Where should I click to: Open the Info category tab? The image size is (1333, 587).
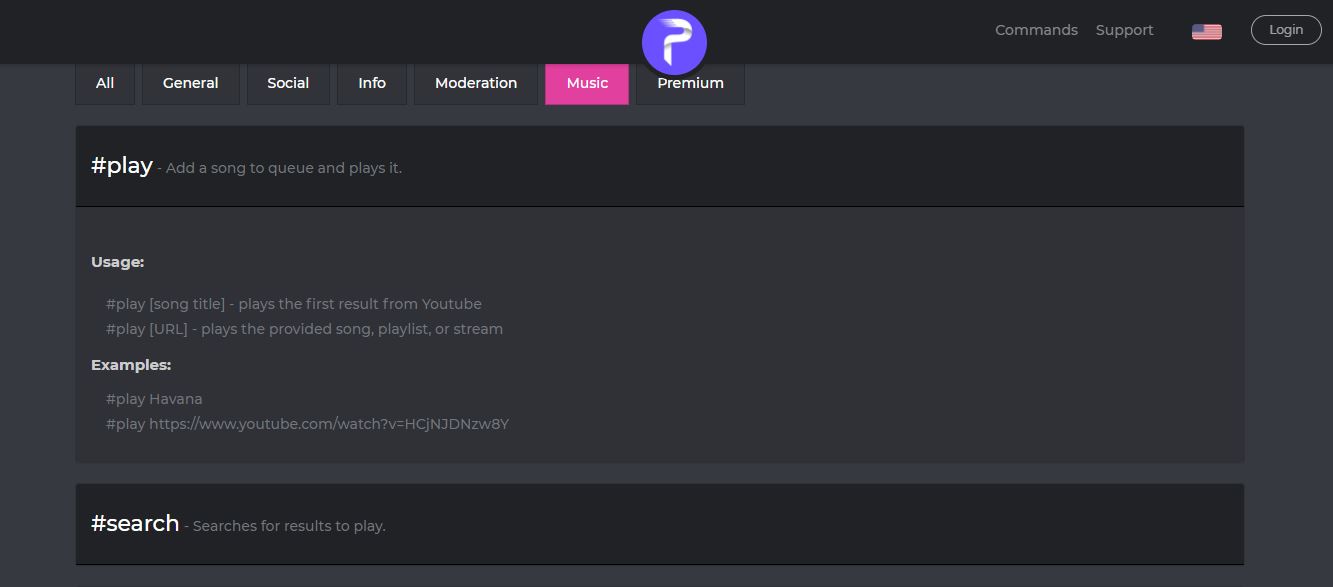[x=372, y=83]
